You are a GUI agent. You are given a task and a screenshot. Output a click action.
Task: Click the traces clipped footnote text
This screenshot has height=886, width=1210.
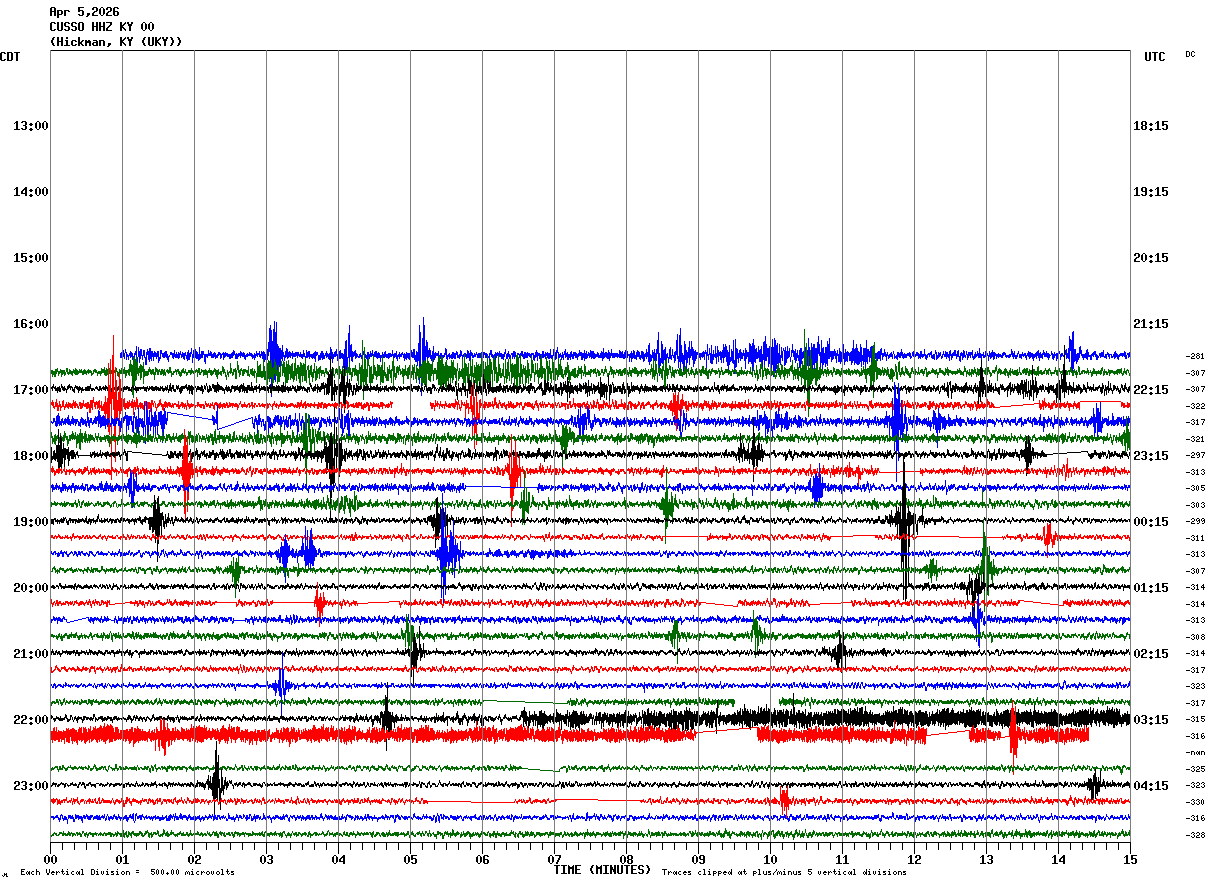784,873
